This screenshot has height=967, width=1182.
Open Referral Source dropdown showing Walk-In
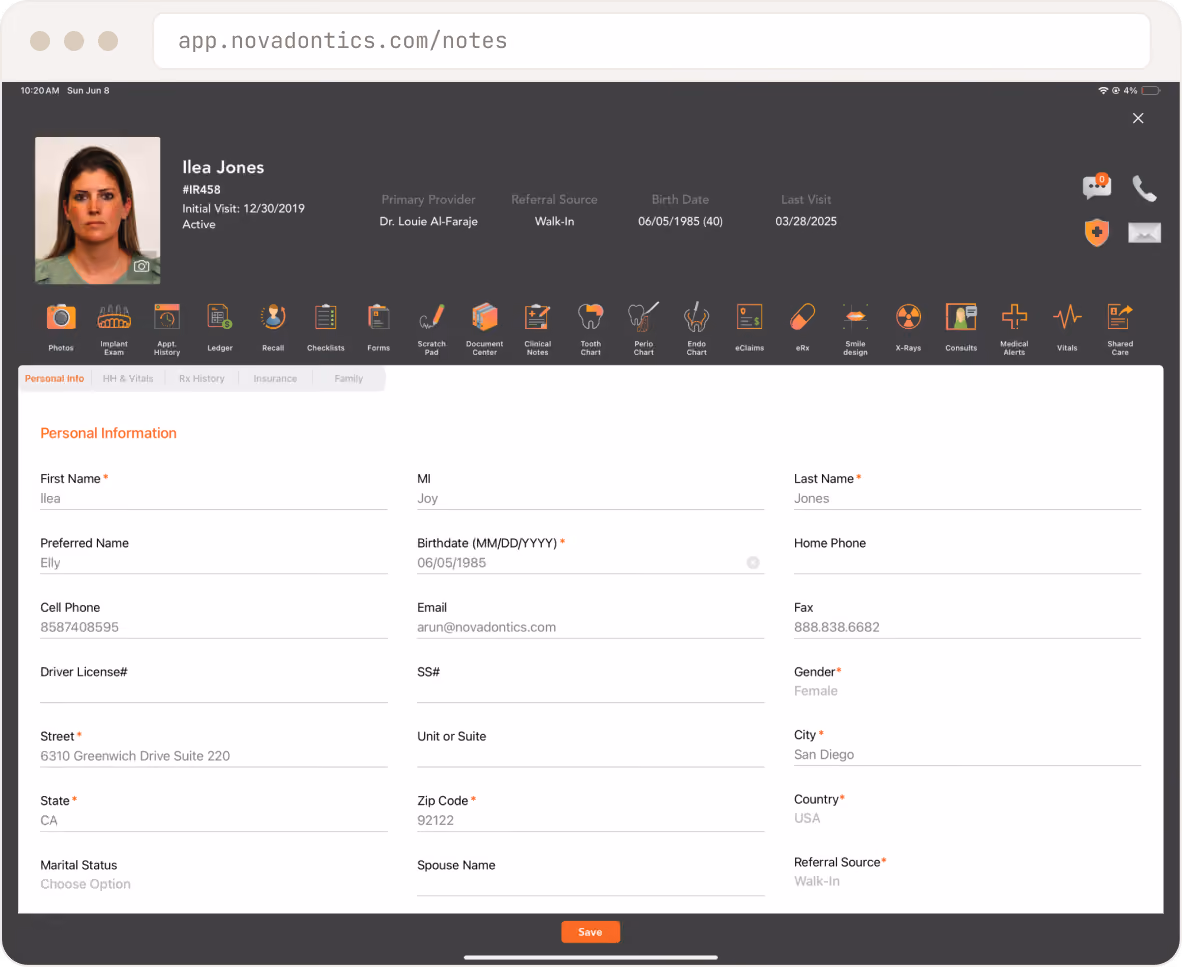(x=967, y=881)
